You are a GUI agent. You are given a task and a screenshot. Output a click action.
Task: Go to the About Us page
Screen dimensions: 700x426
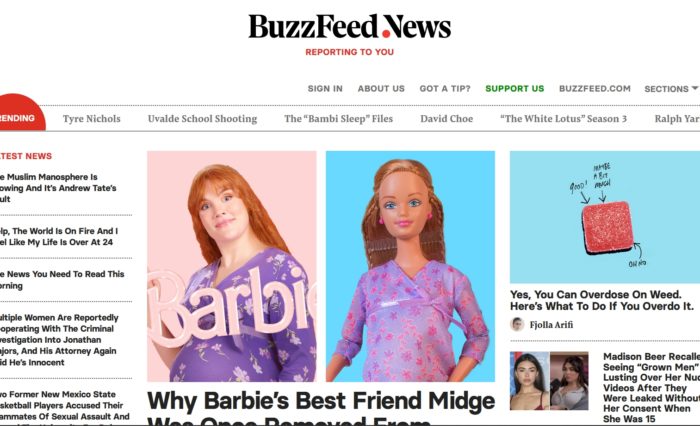pos(381,88)
